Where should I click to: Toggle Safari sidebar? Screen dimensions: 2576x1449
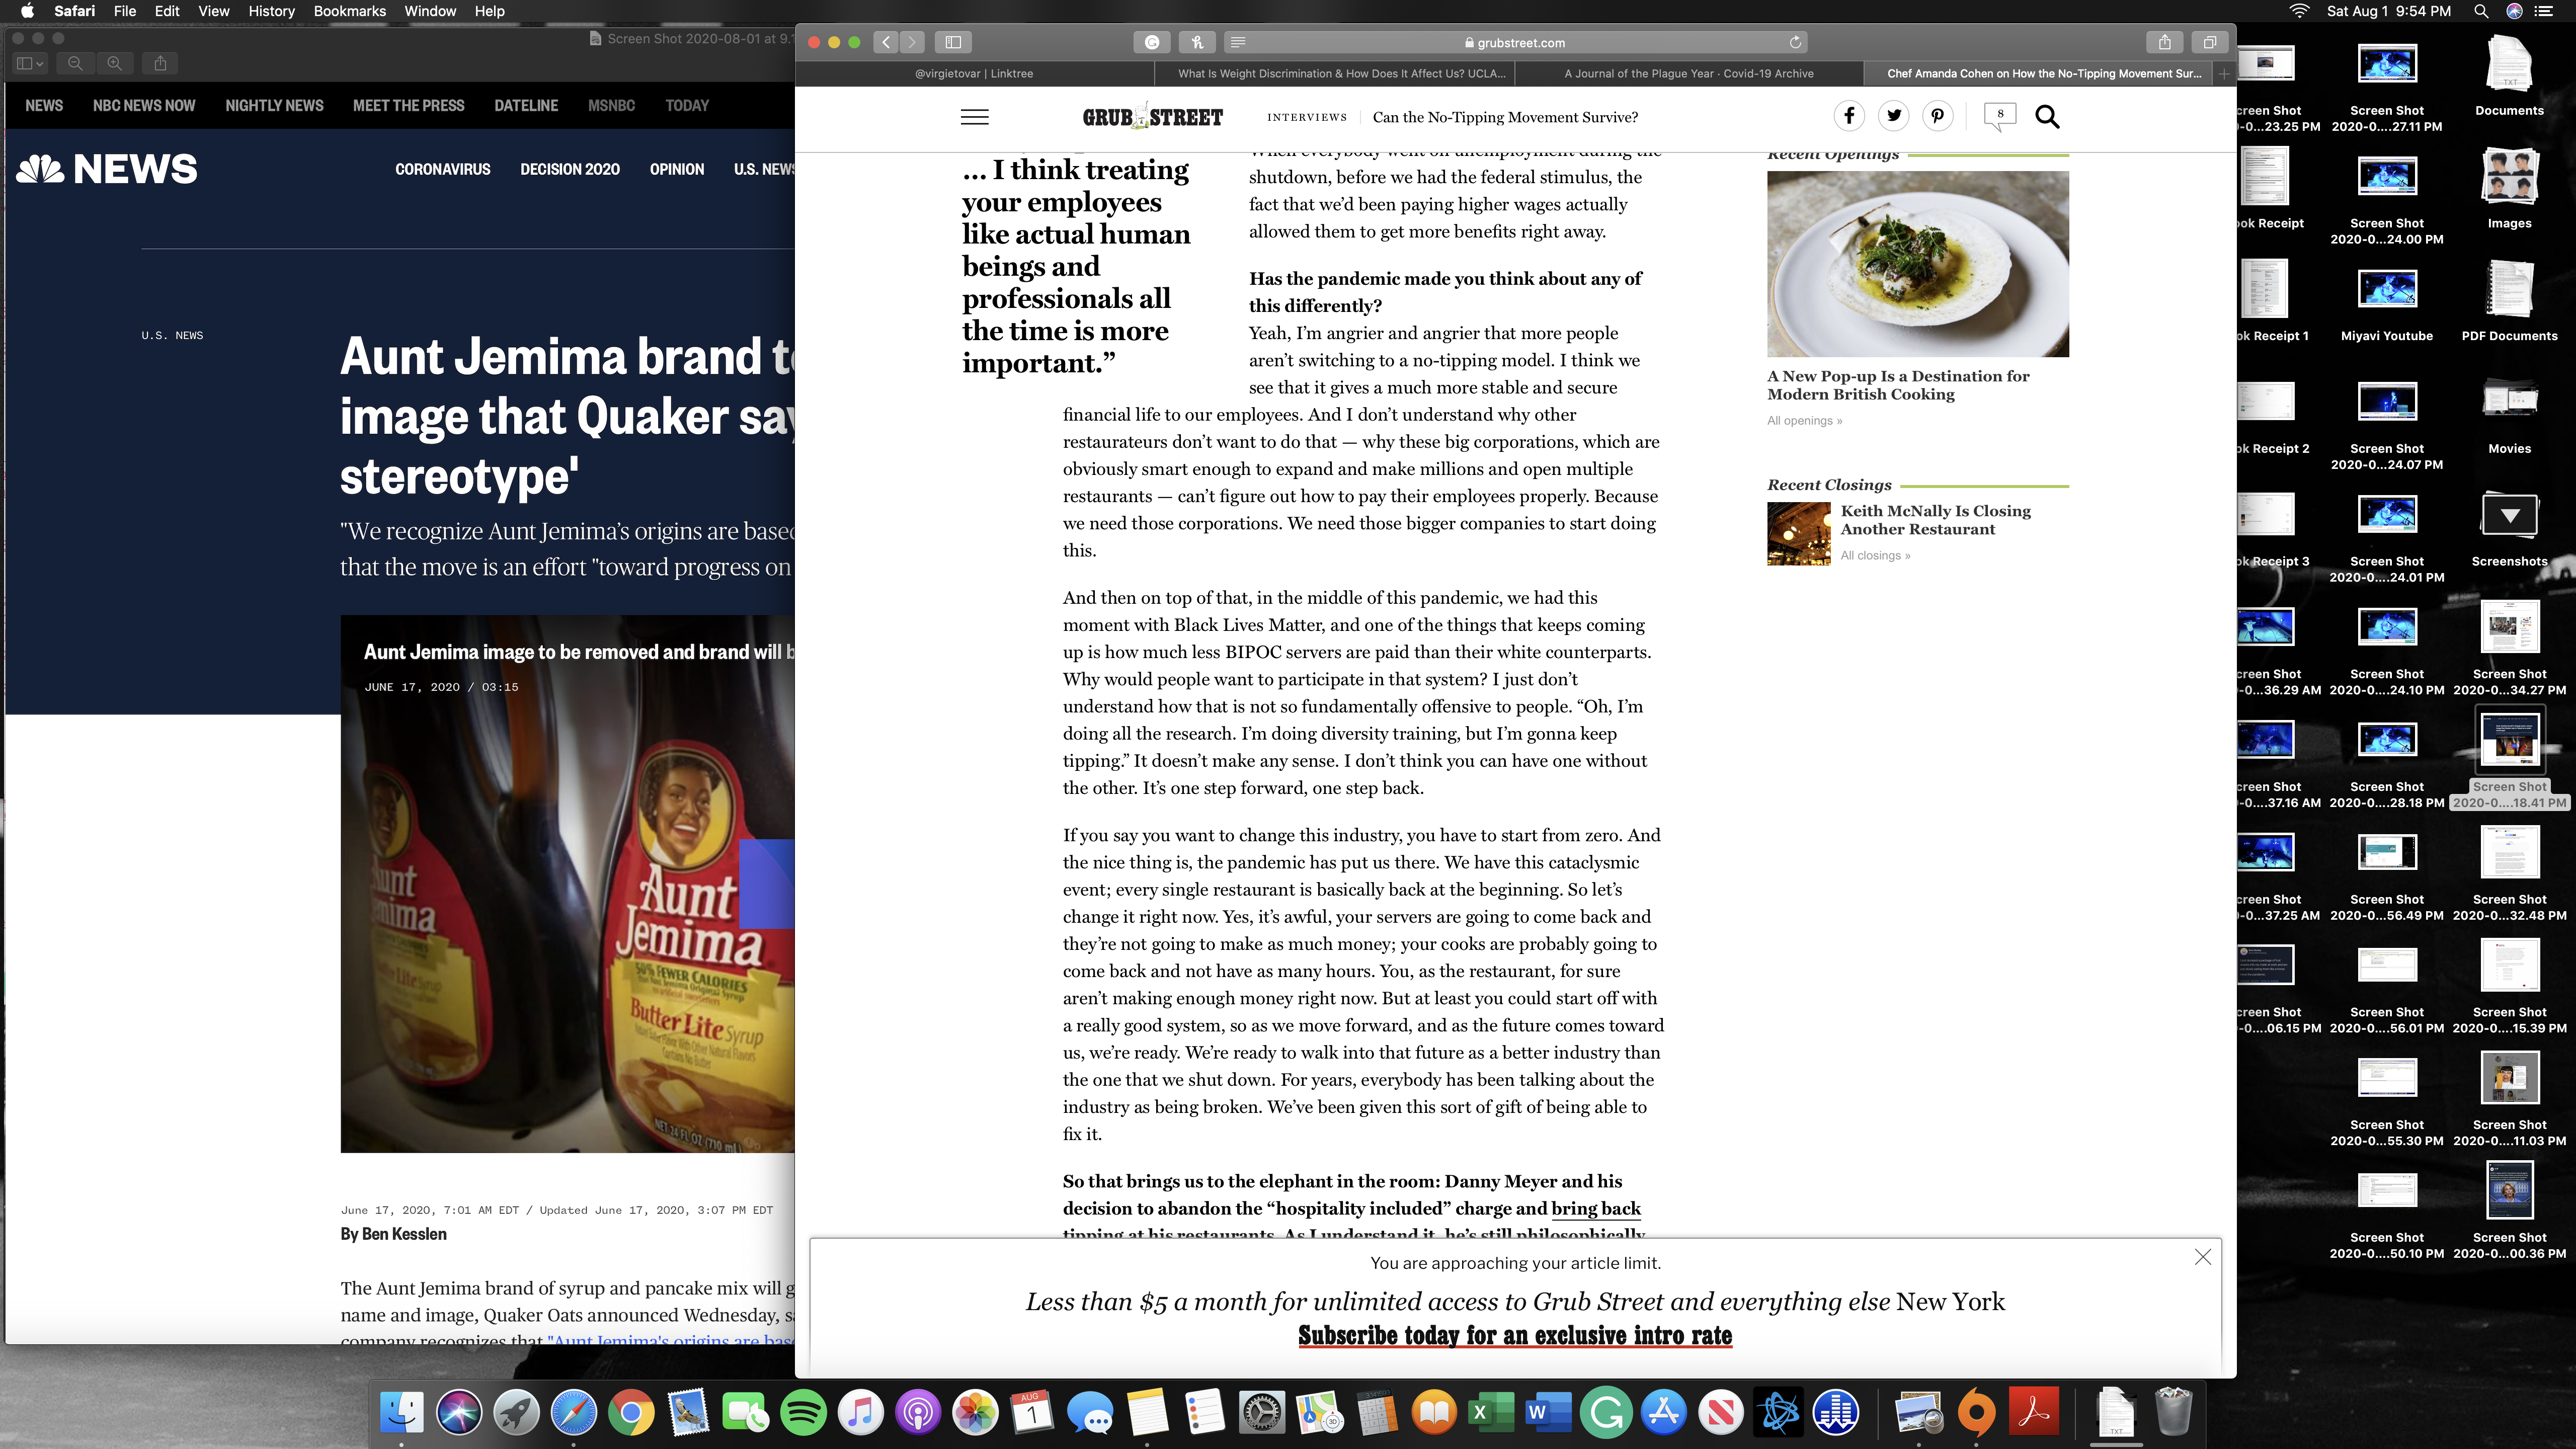tap(953, 42)
